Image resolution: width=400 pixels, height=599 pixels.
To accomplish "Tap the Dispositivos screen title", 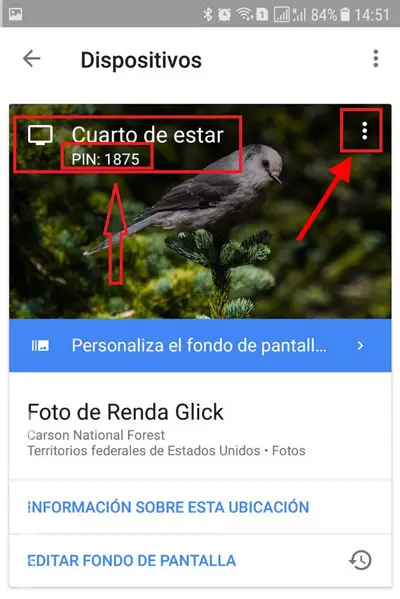I will coord(141,60).
